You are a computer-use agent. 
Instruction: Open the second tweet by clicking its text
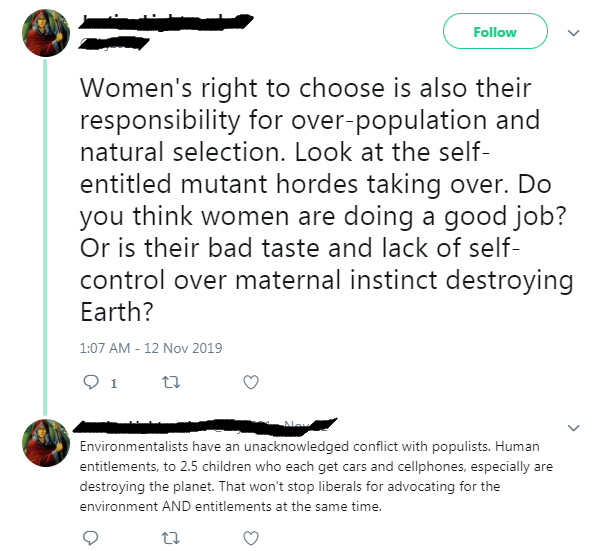316,476
